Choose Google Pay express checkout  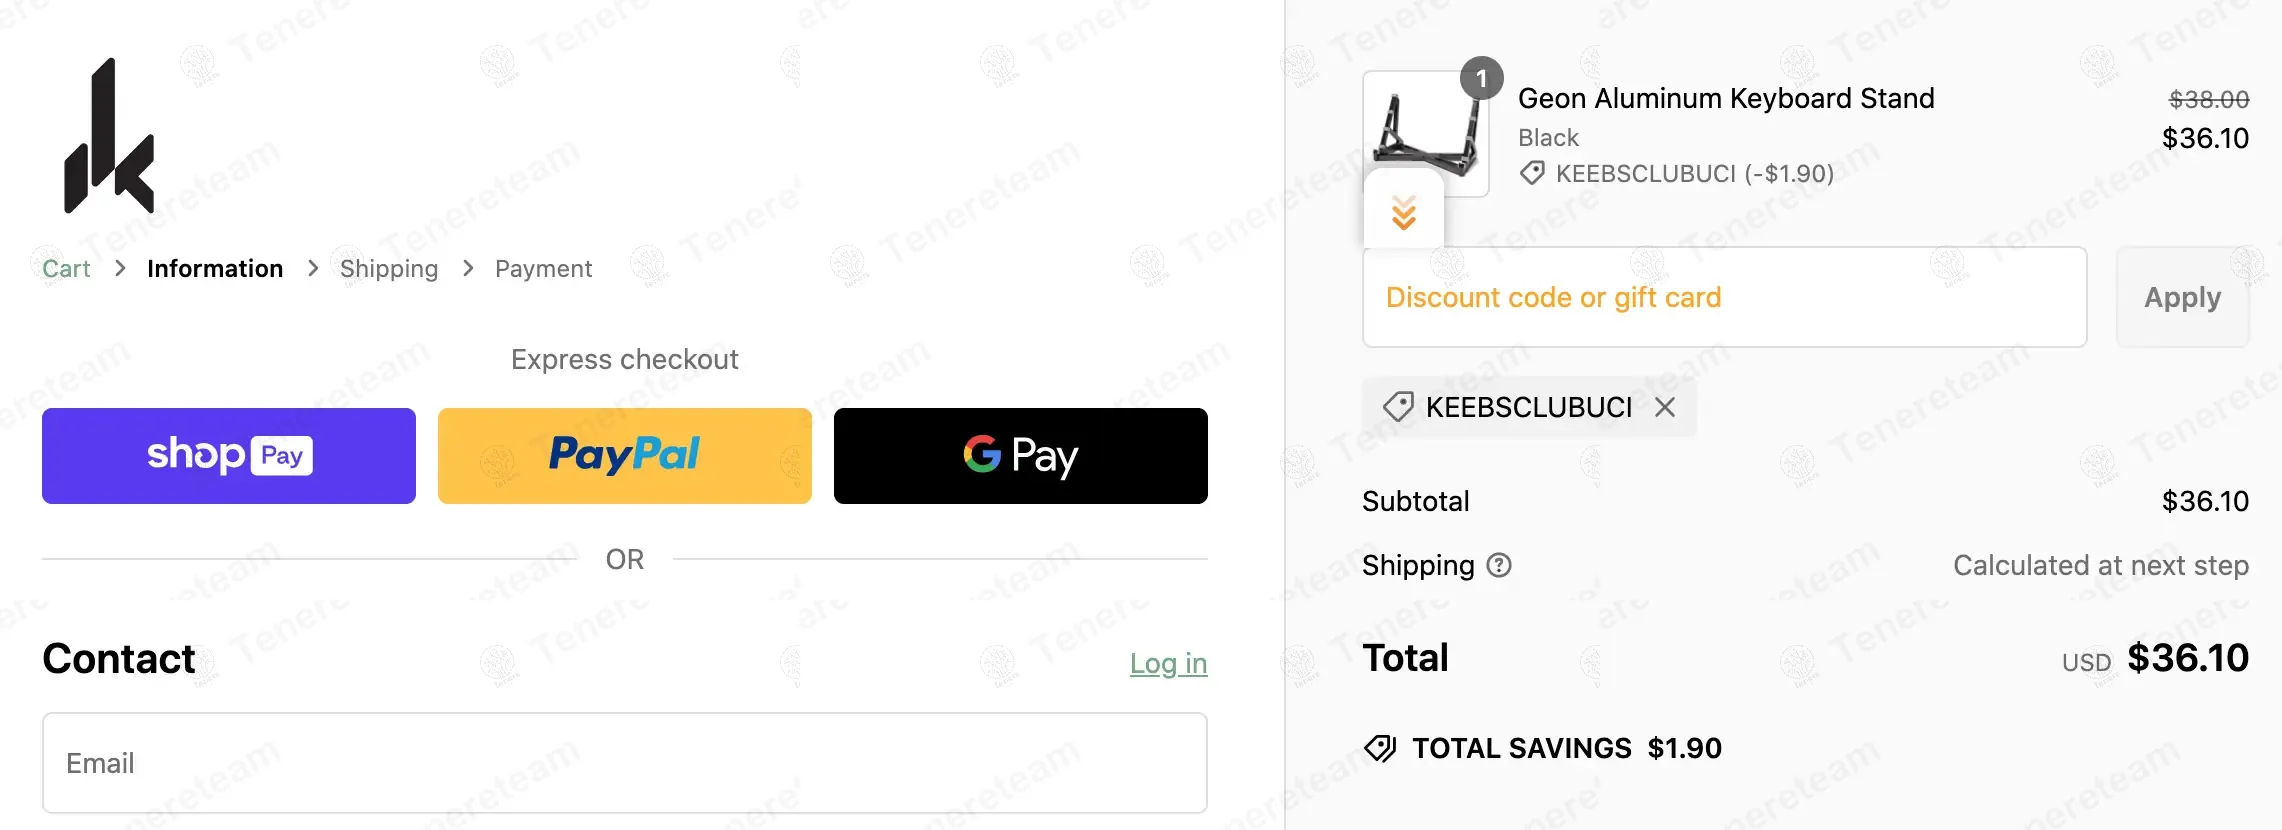[1021, 456]
